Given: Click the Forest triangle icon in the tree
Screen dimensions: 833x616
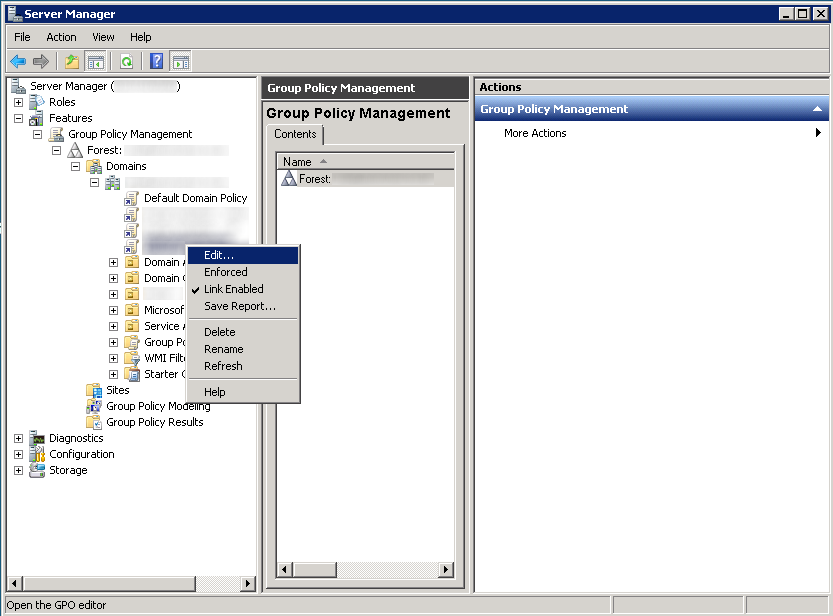Looking at the screenshot, I should (x=75, y=150).
